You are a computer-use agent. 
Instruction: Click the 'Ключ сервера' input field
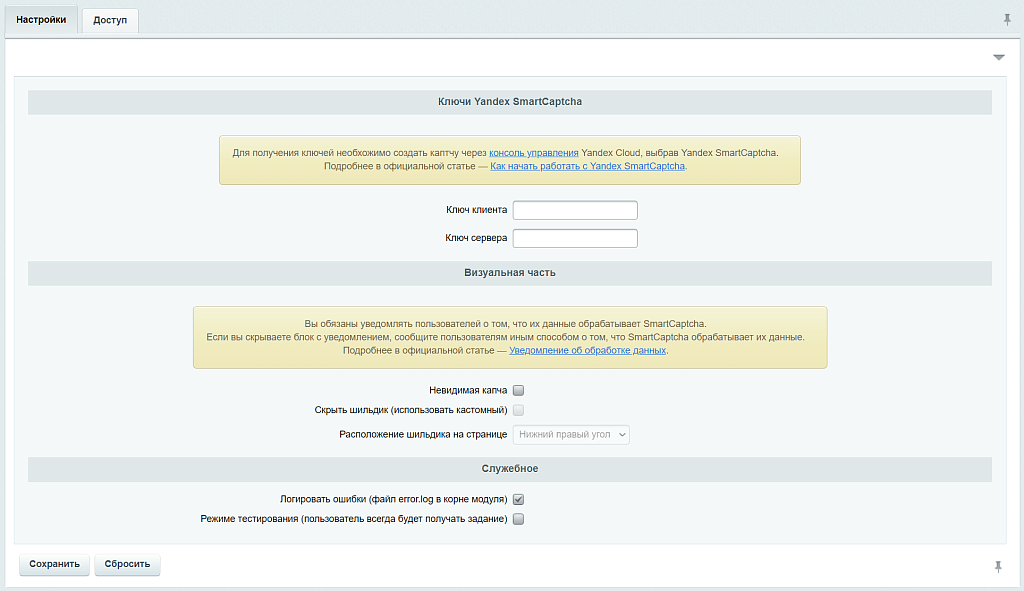[x=574, y=238]
